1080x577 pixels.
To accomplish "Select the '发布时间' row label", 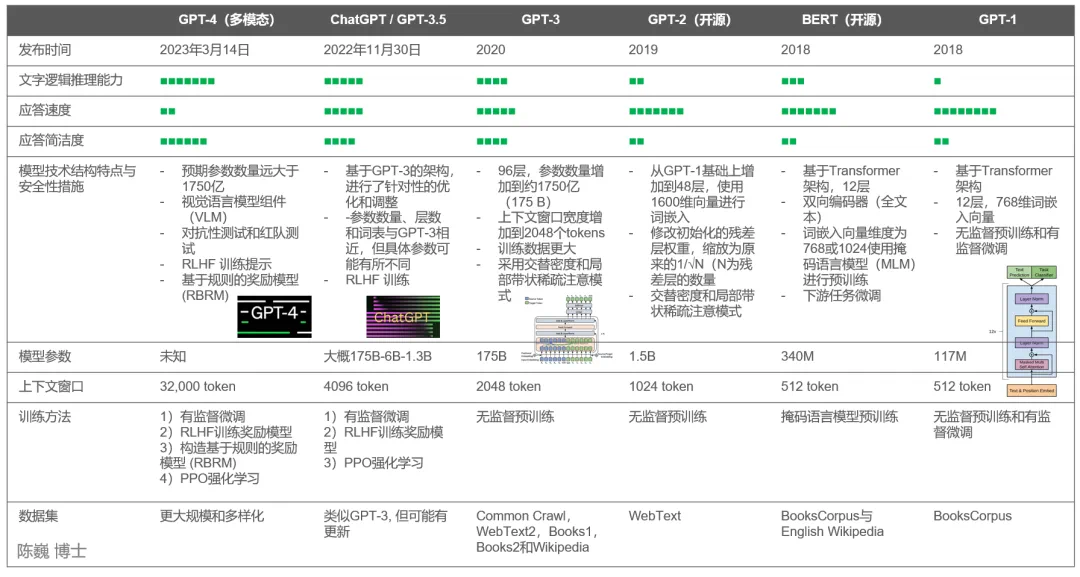I will pyautogui.click(x=45, y=50).
